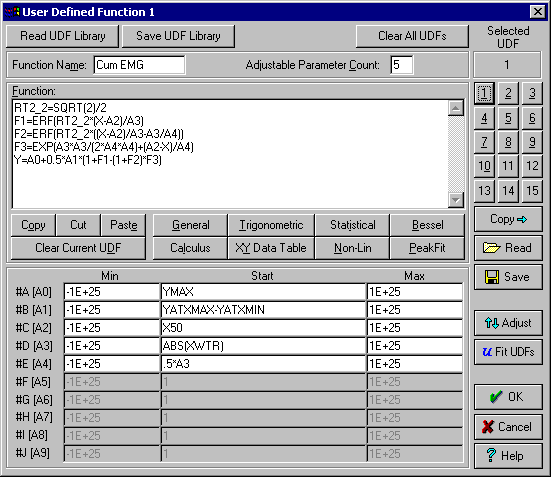Viewport: 551px width, 477px height.
Task: Click the function scrollbar track
Action: pyautogui.click(x=456, y=154)
